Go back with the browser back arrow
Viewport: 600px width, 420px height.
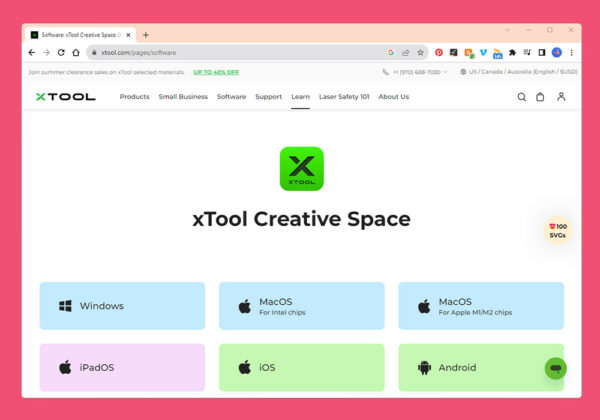click(32, 52)
